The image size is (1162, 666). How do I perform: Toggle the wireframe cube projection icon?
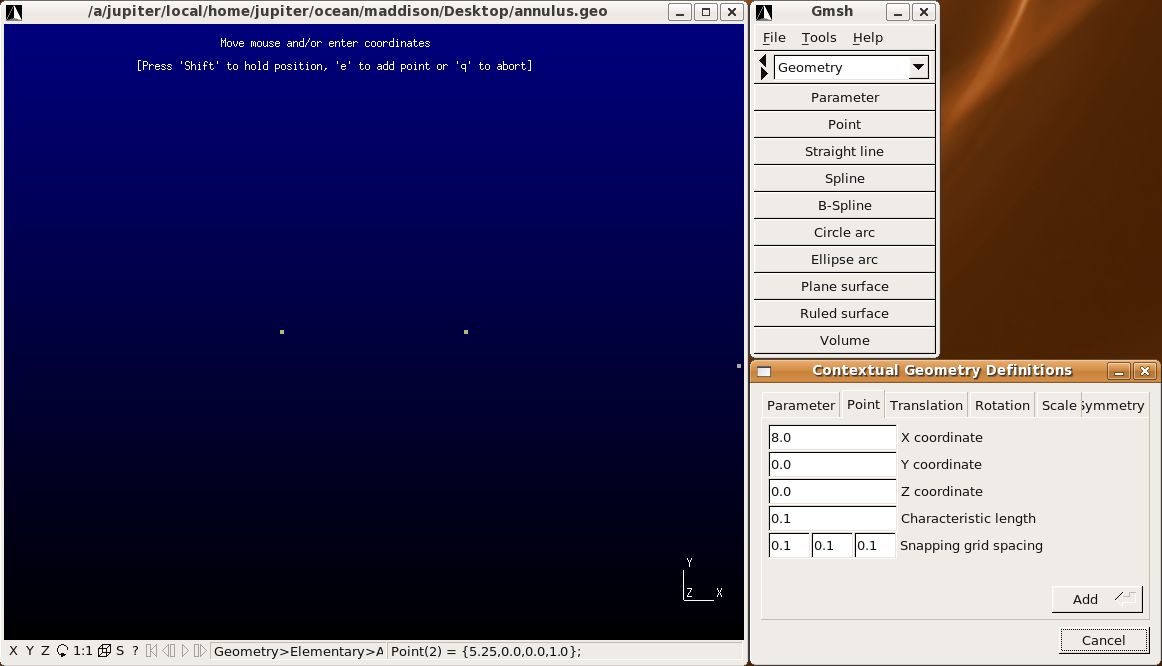(x=104, y=651)
